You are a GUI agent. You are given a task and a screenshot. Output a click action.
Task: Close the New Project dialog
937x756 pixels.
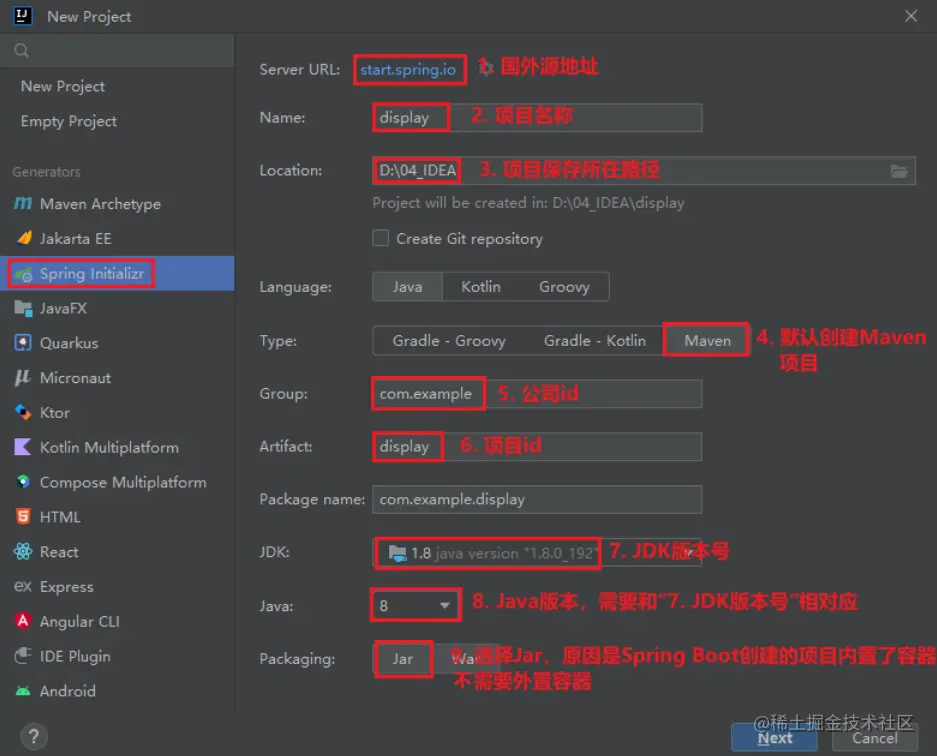pyautogui.click(x=911, y=16)
